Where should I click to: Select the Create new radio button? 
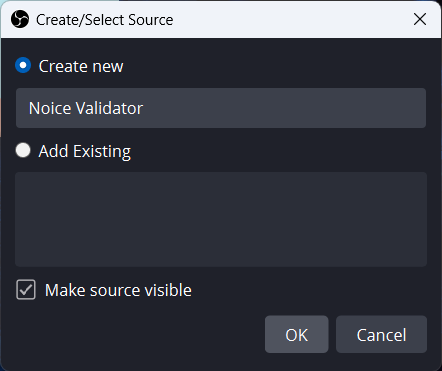[23, 65]
